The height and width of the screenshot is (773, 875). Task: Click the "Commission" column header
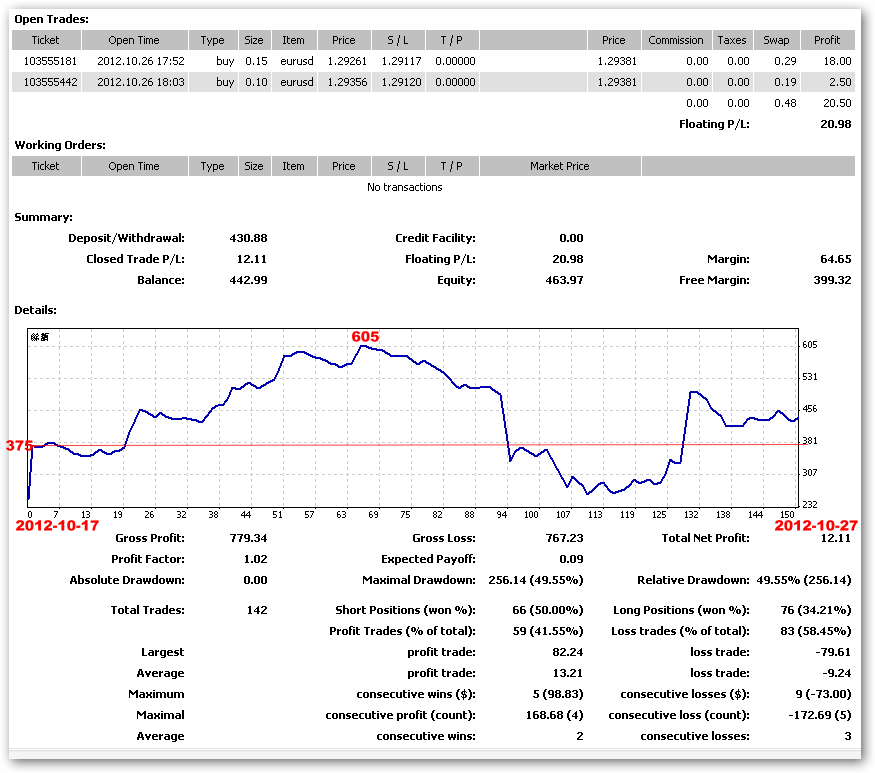676,40
